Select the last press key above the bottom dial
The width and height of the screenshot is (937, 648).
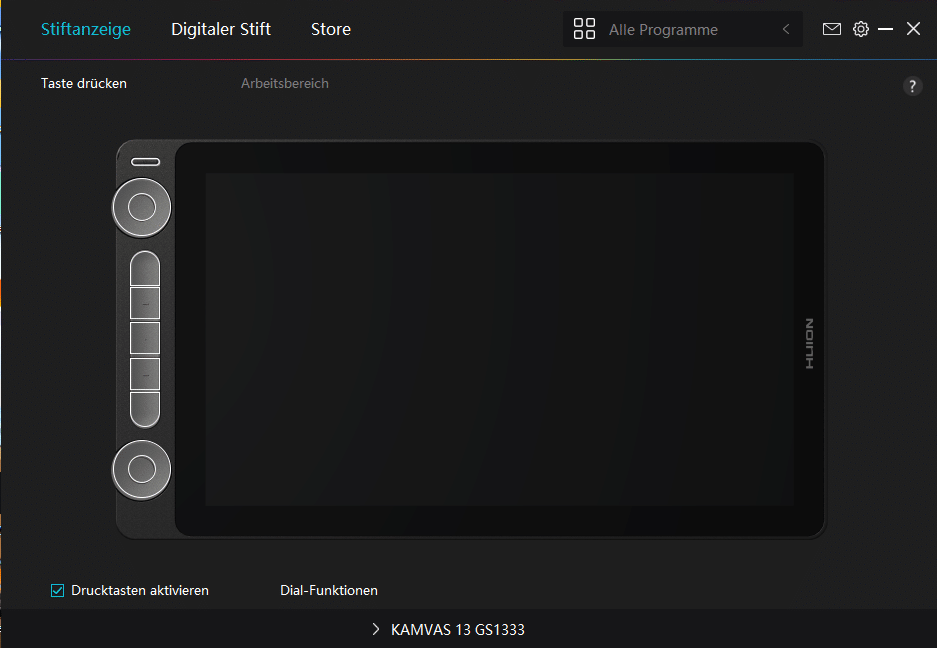(145, 408)
